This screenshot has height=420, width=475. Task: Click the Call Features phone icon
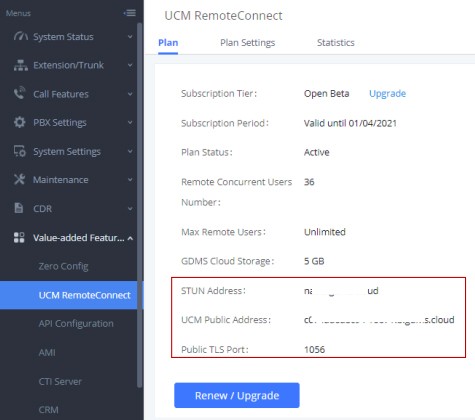[20, 93]
